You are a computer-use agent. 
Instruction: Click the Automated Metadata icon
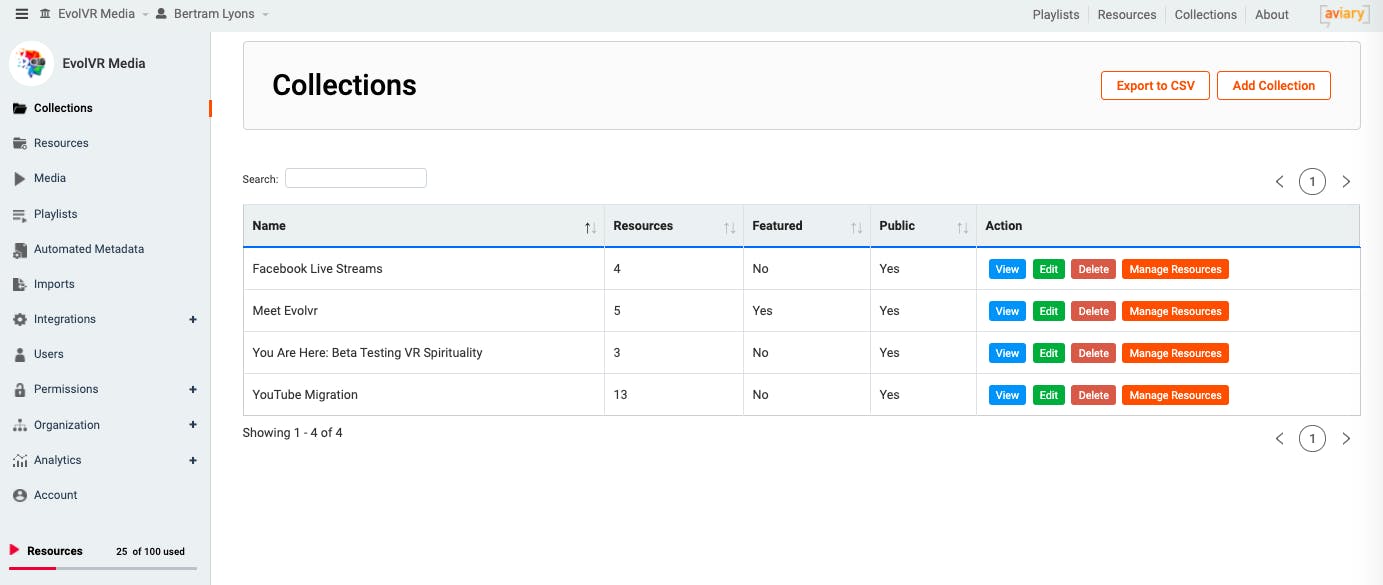(x=19, y=249)
